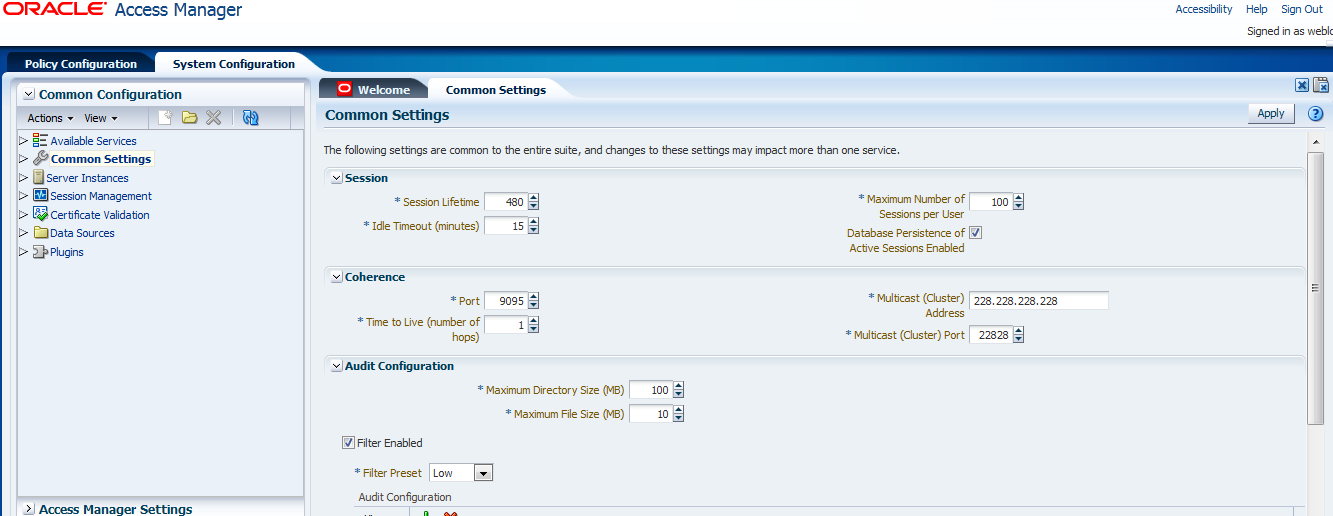The width and height of the screenshot is (1333, 516).
Task: Decrease the Time to Live hops value
Action: pos(533,329)
